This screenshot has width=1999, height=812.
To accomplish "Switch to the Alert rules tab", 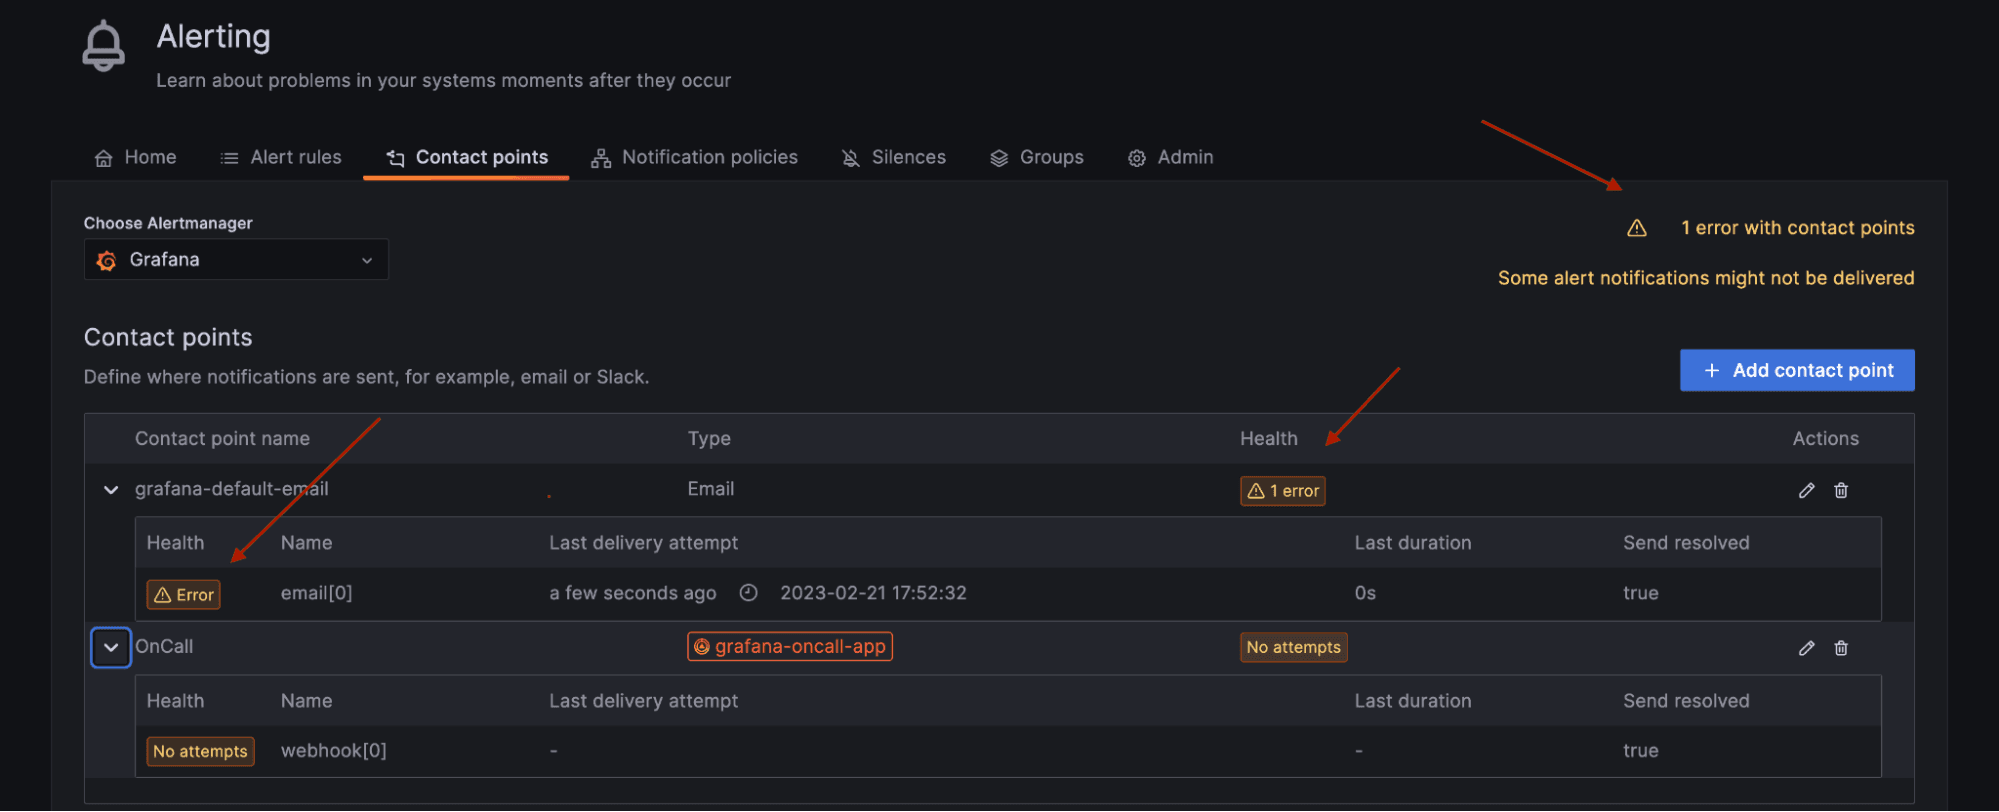I will tap(281, 157).
